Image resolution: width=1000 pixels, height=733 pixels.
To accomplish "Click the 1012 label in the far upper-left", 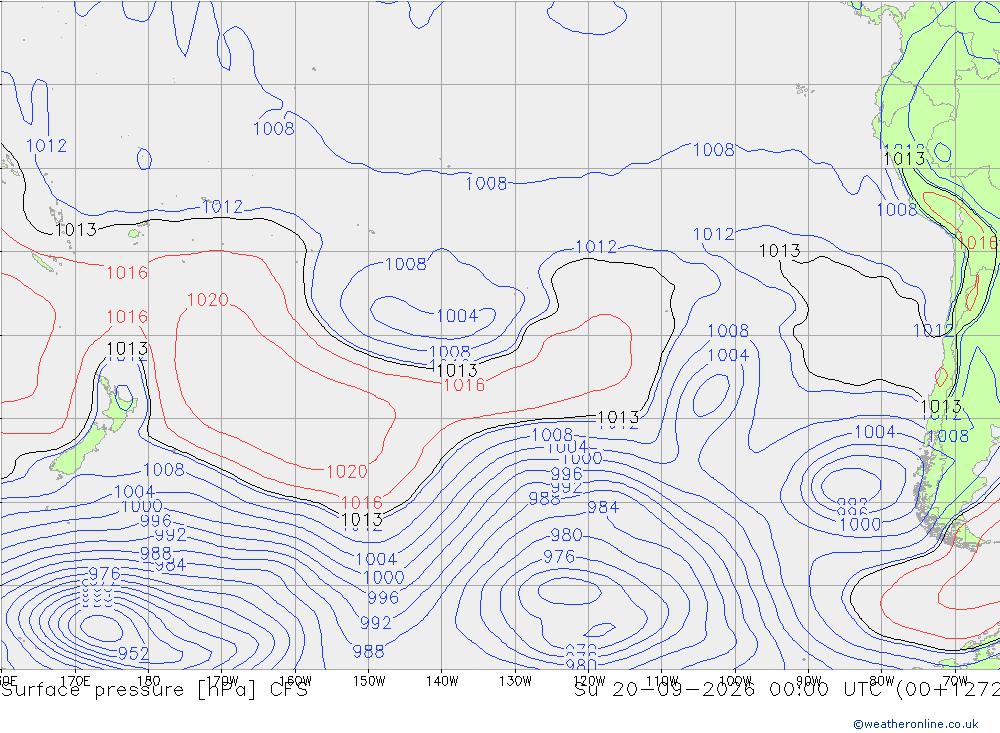I will [x=46, y=146].
